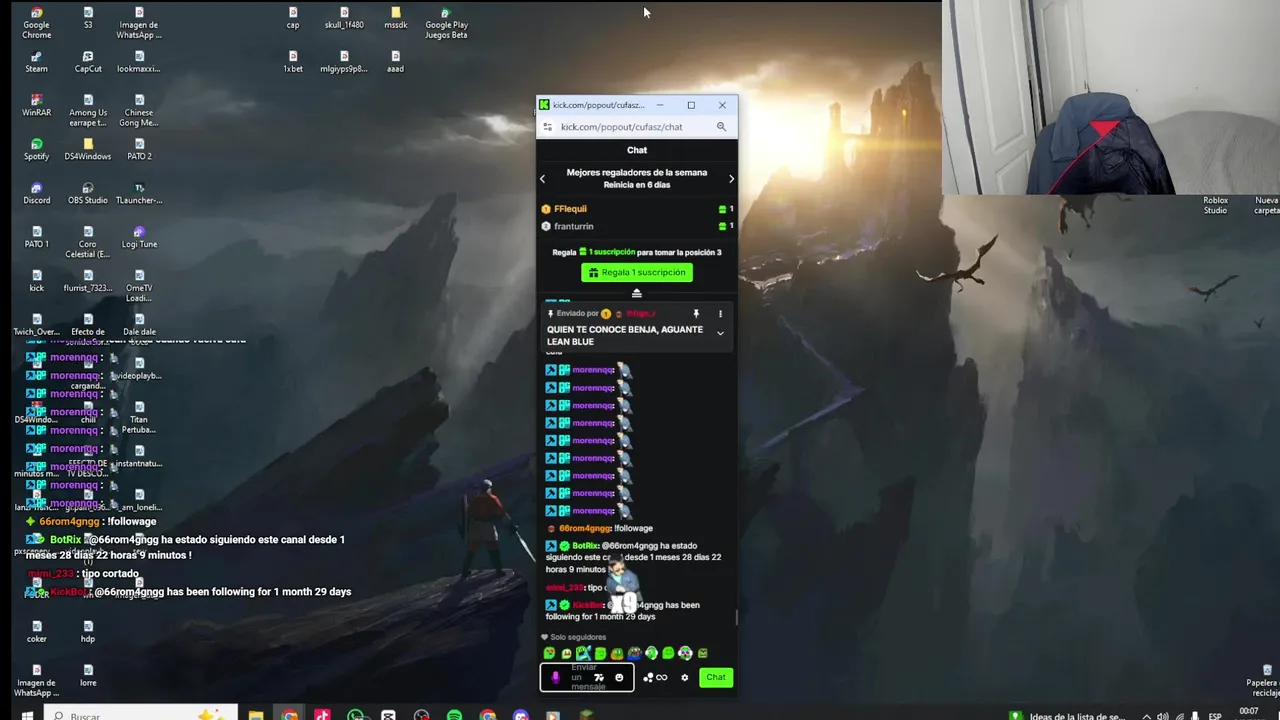Image resolution: width=1280 pixels, height=720 pixels.
Task: Select the 'Chinese Gong Me...' desktop file
Action: [x=139, y=111]
